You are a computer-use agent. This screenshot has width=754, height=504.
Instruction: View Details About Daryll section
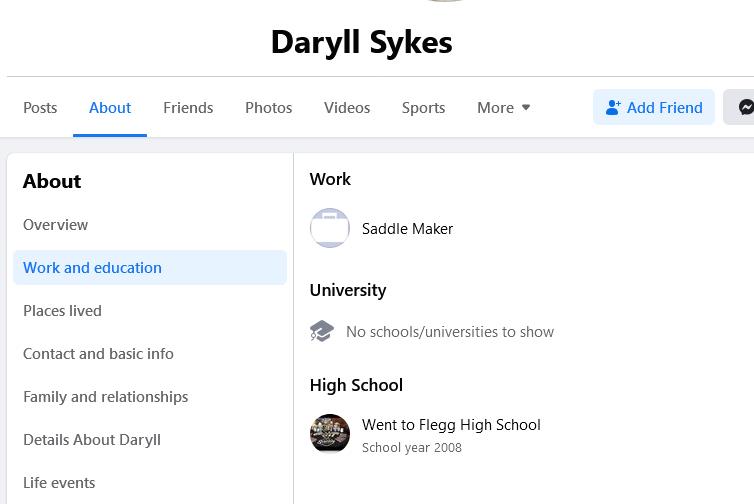(x=92, y=440)
